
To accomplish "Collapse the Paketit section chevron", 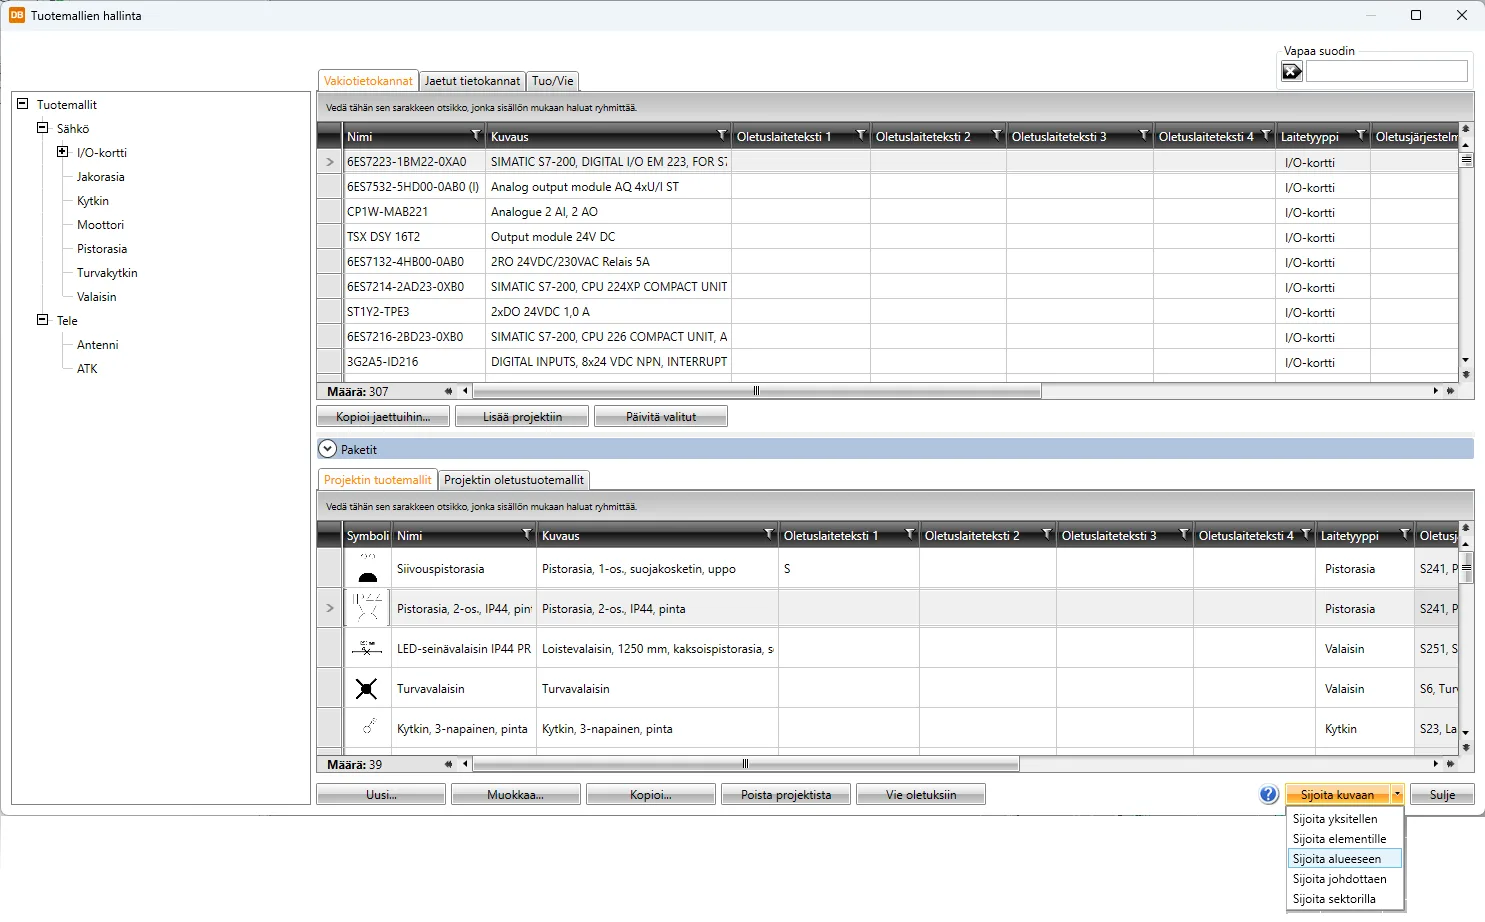I will coord(328,450).
